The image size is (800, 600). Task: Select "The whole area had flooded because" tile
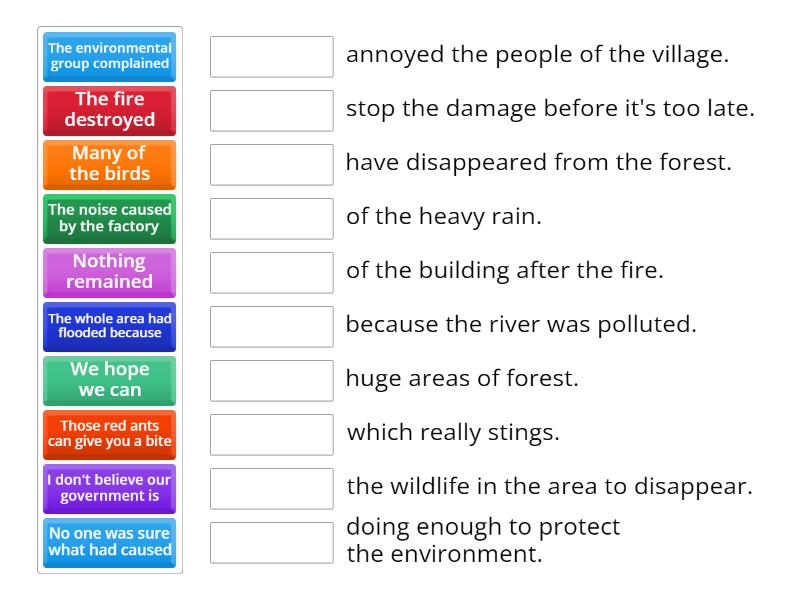(109, 327)
